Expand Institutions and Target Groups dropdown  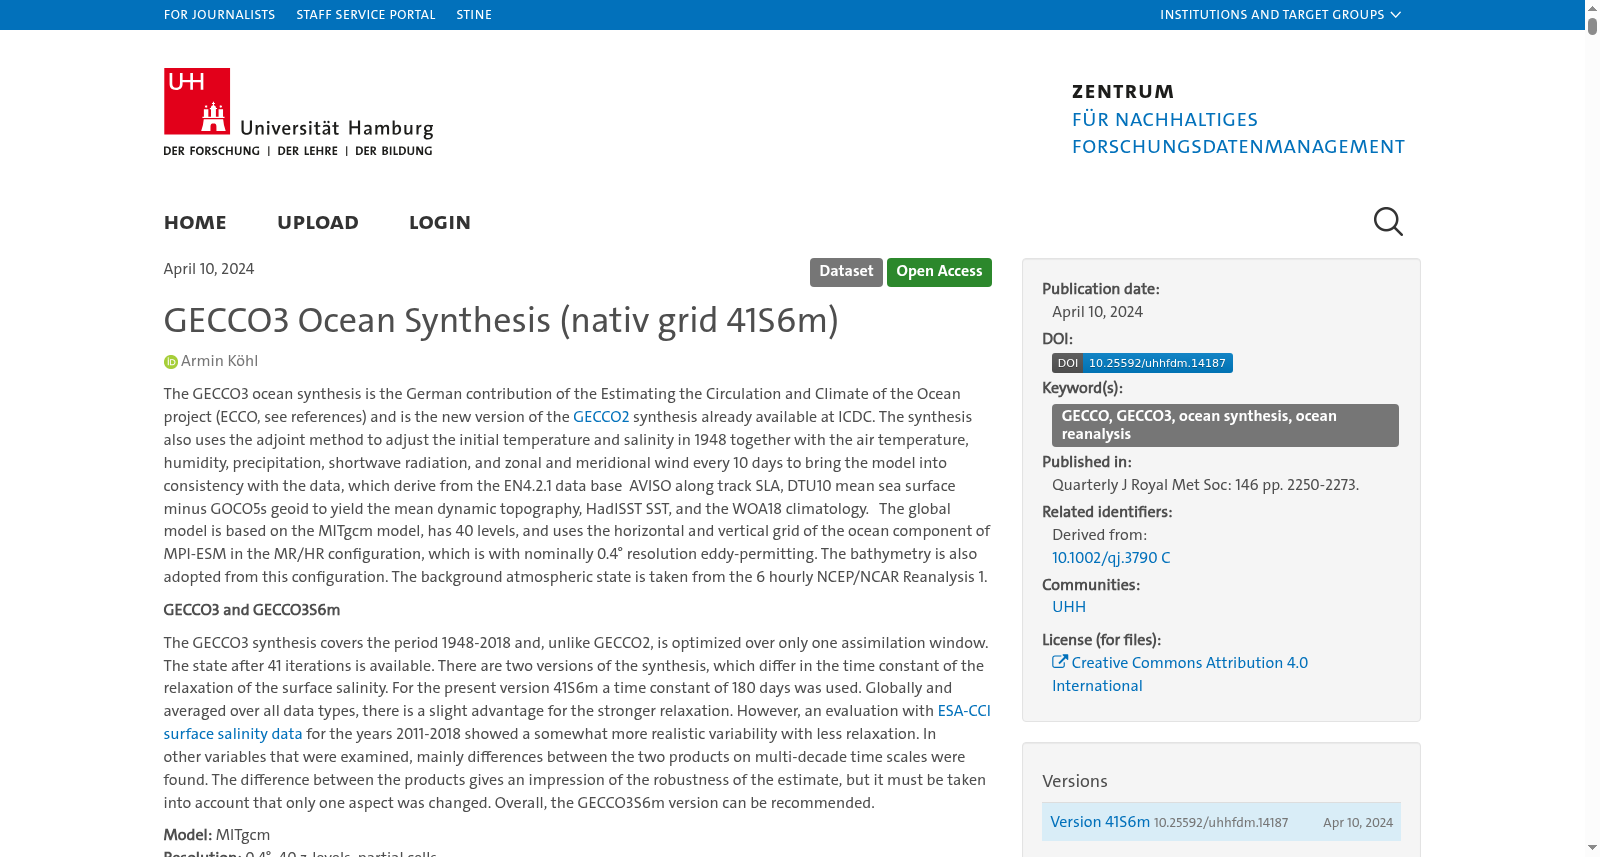(x=1280, y=15)
